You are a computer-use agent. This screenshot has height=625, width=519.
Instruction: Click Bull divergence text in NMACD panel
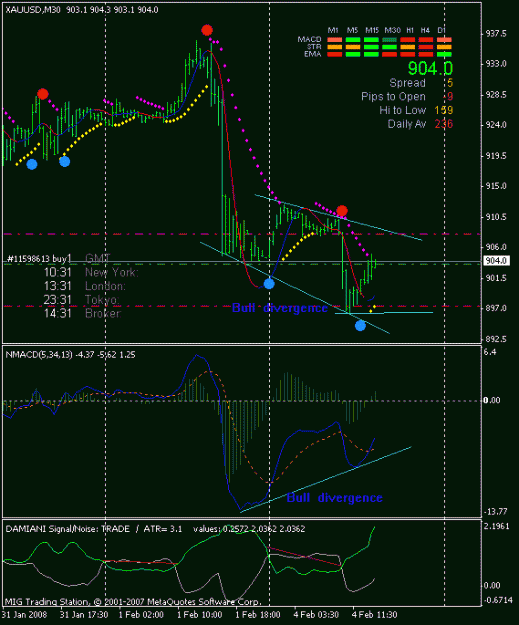[x=334, y=497]
